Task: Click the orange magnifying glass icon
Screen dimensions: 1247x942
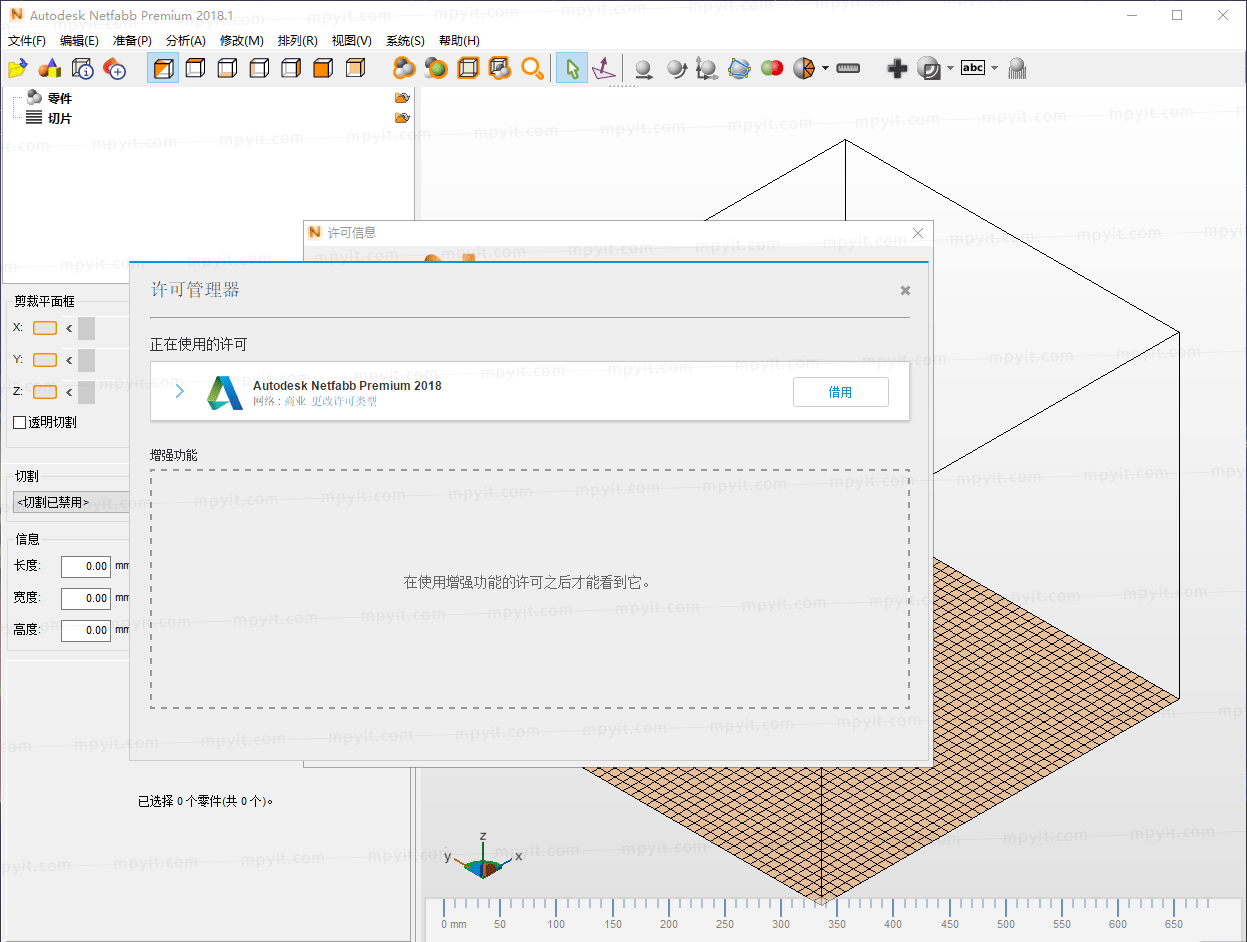Action: coord(533,68)
